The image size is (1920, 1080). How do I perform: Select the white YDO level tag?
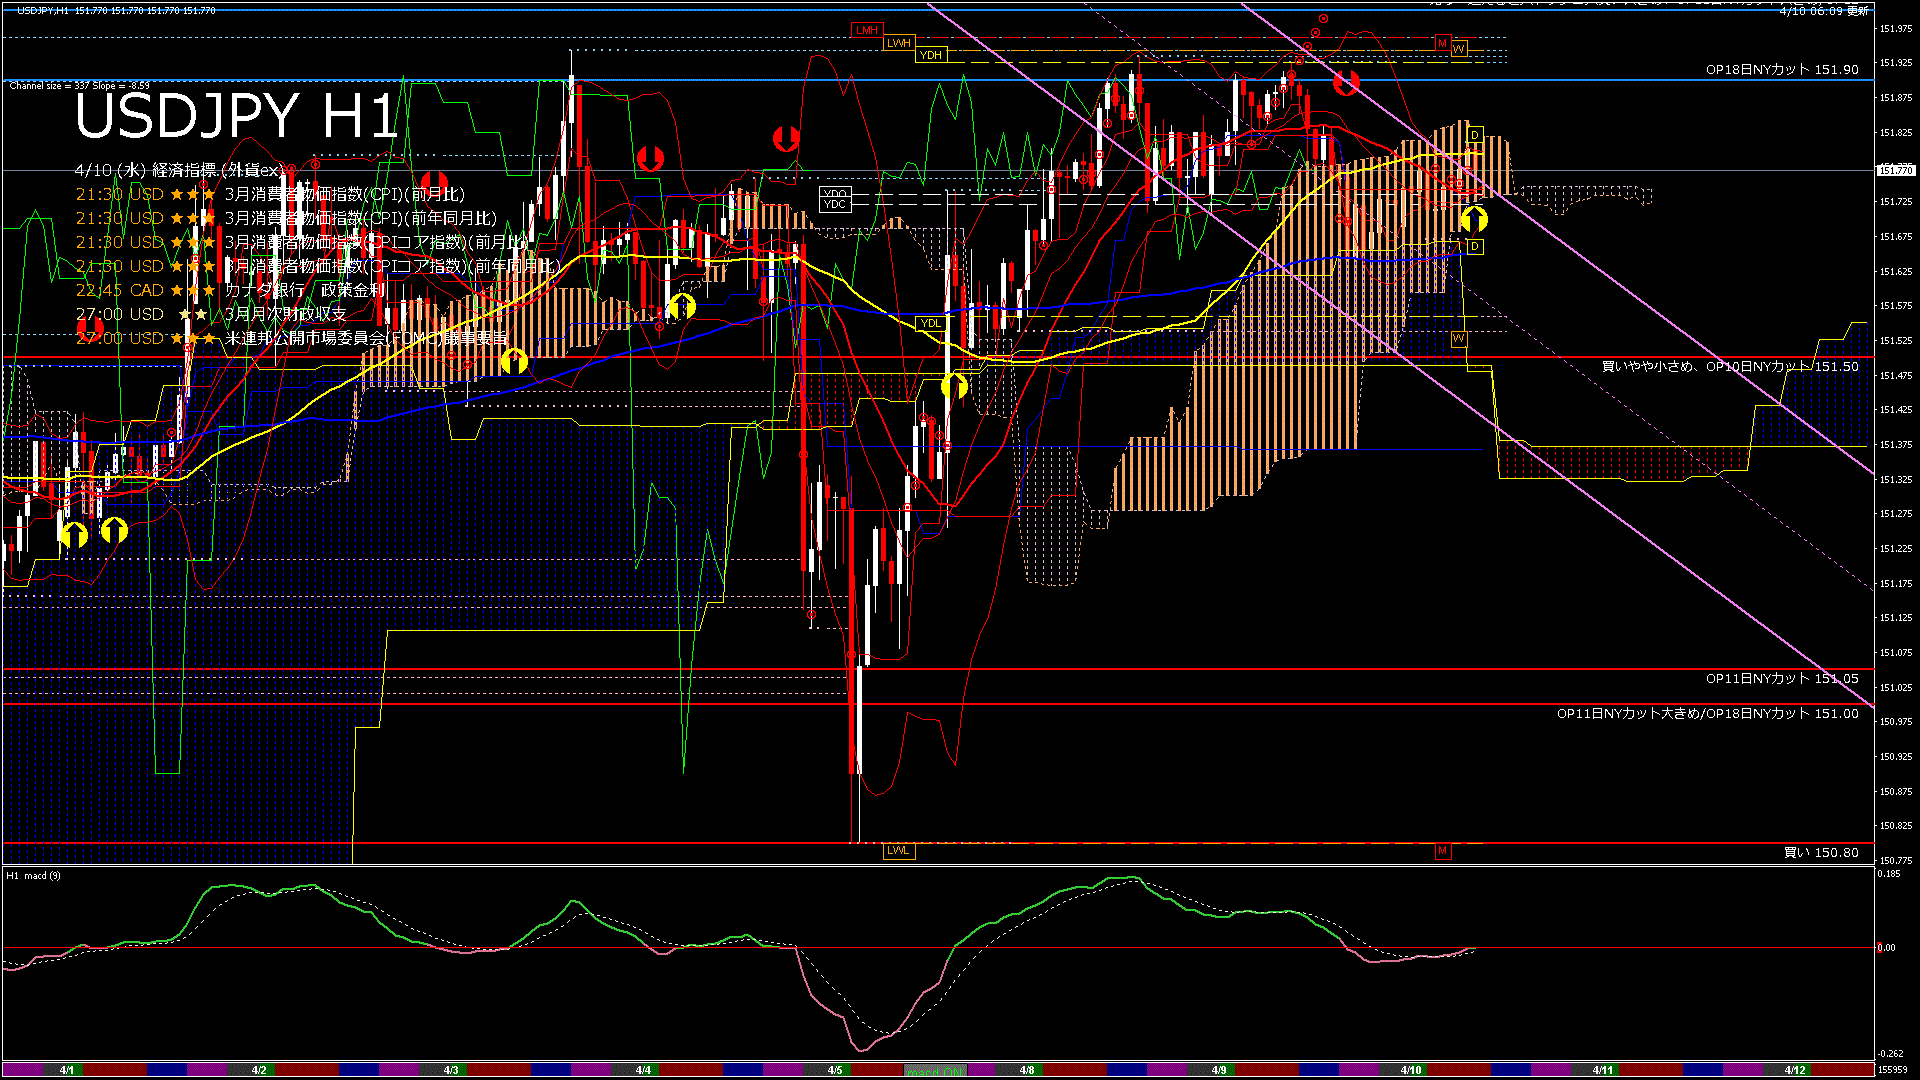(835, 193)
